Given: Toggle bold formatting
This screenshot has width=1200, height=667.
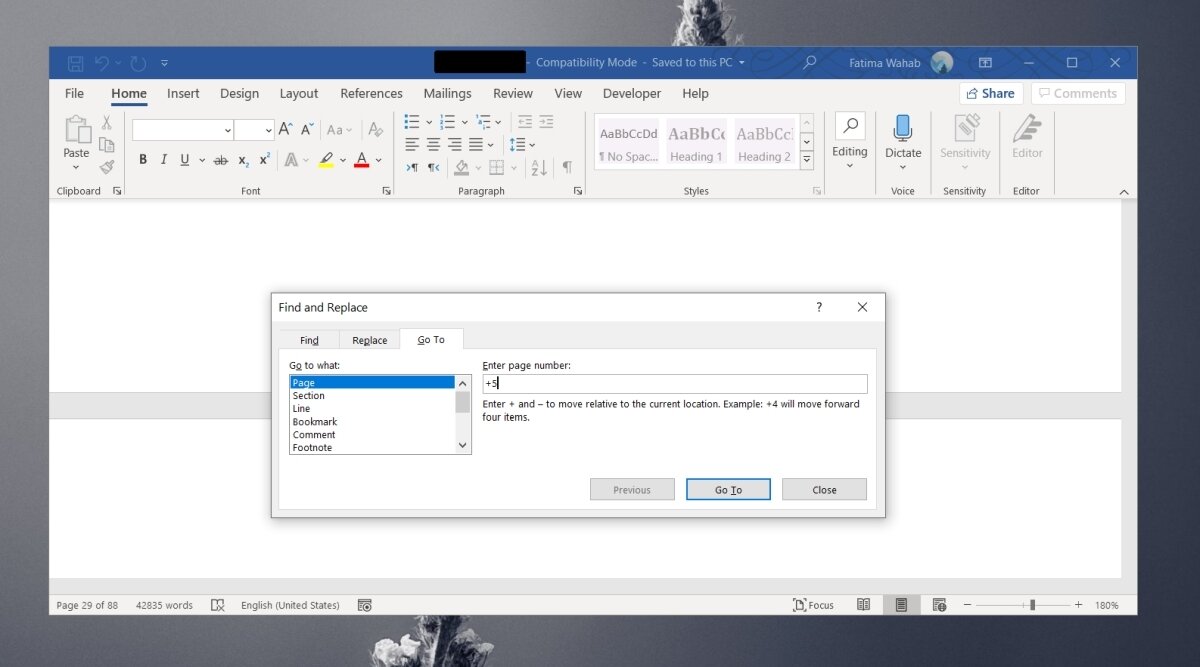Looking at the screenshot, I should tap(142, 160).
